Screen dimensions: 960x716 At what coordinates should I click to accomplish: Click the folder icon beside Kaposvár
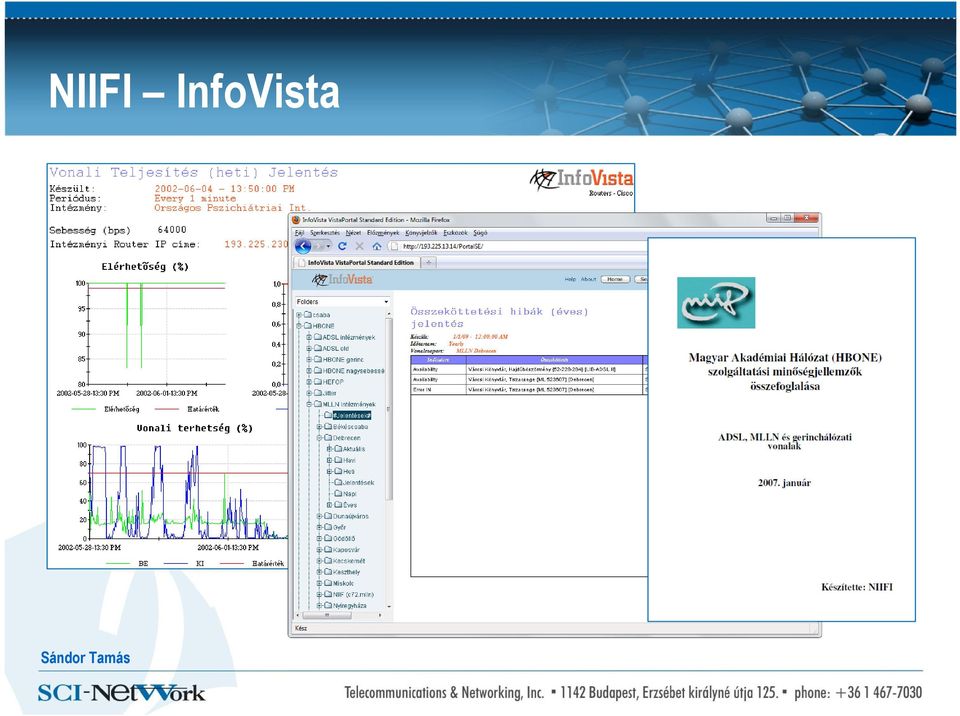[328, 549]
